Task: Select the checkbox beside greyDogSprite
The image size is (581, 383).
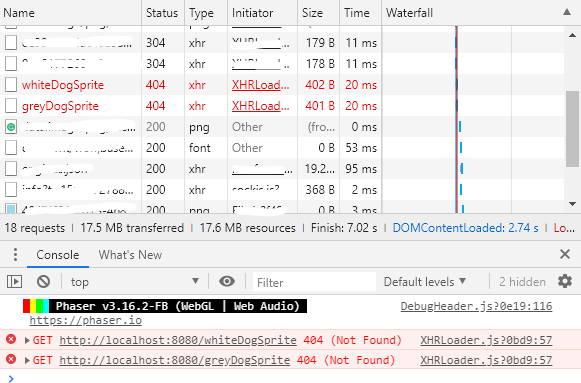Action: point(11,106)
